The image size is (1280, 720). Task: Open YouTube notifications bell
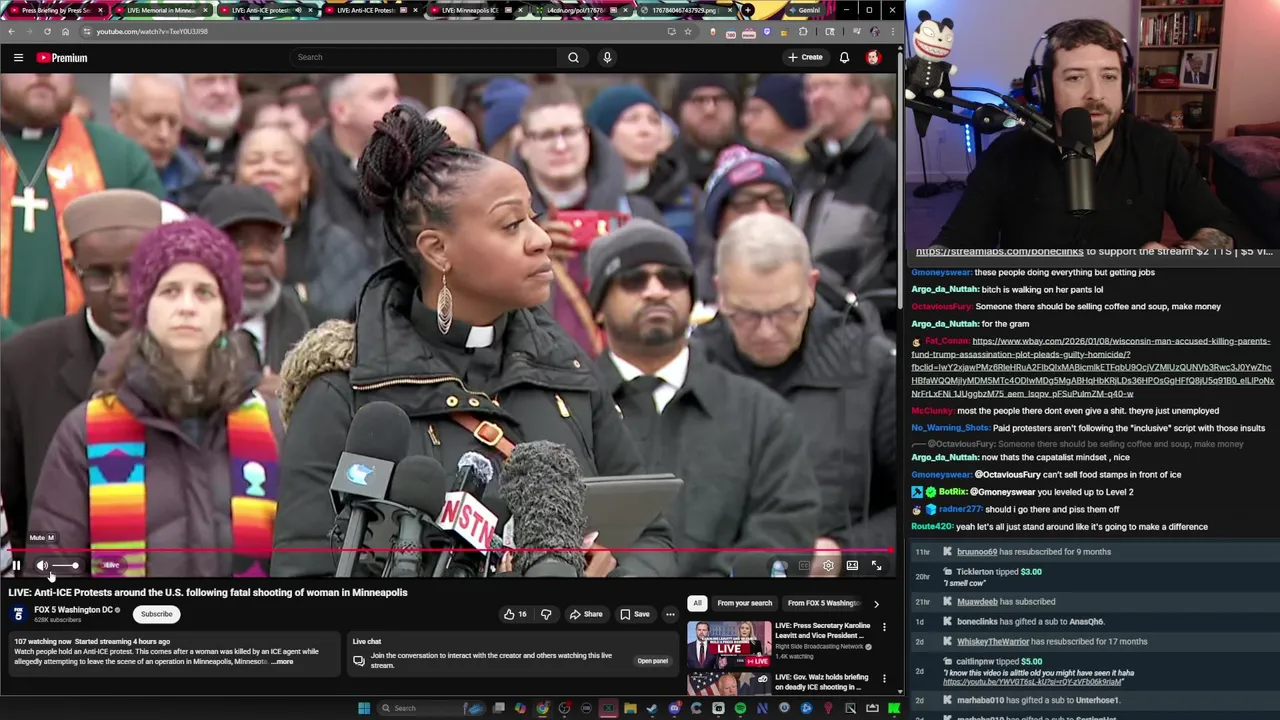click(x=844, y=57)
